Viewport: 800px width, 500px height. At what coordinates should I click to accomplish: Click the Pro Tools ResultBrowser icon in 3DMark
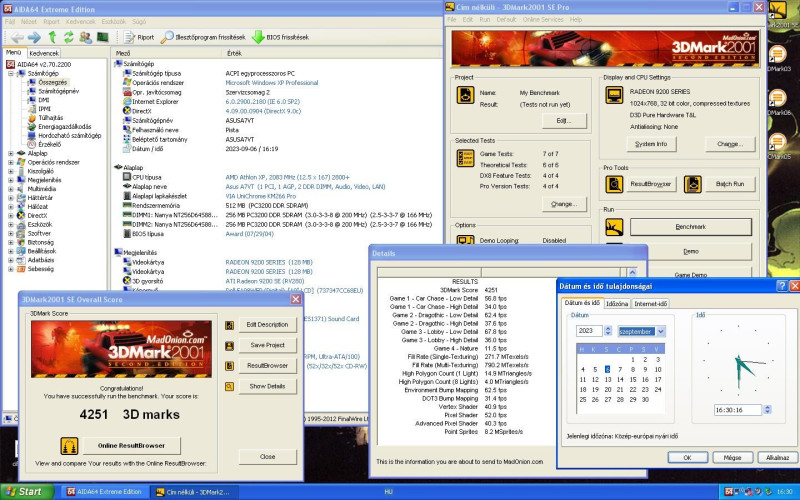click(x=614, y=184)
